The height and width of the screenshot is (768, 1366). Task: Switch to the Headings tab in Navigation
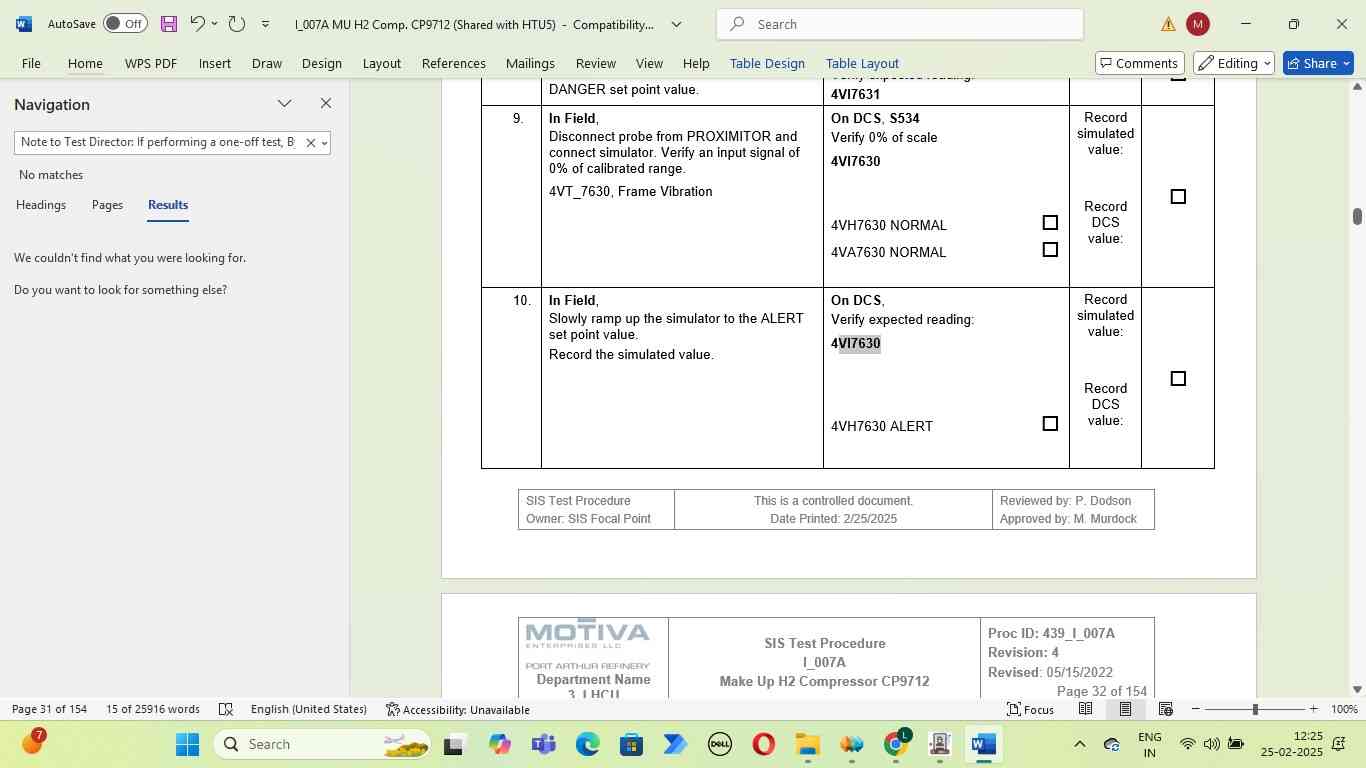point(41,205)
